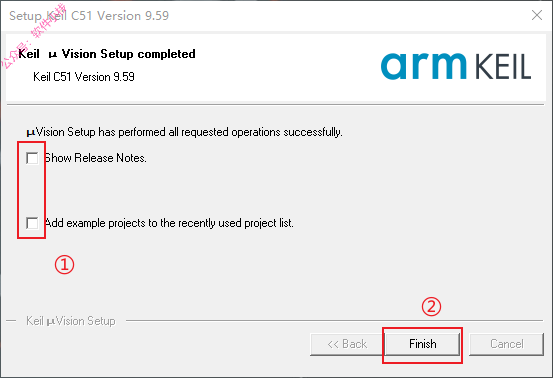
Task: Click the Add example projects label text
Action: [x=169, y=223]
